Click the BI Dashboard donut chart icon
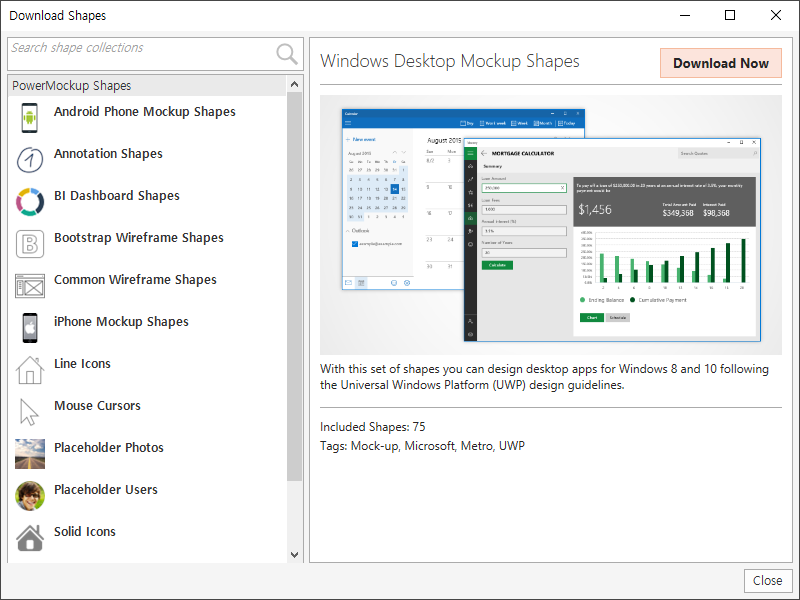800x600 pixels. (30, 202)
